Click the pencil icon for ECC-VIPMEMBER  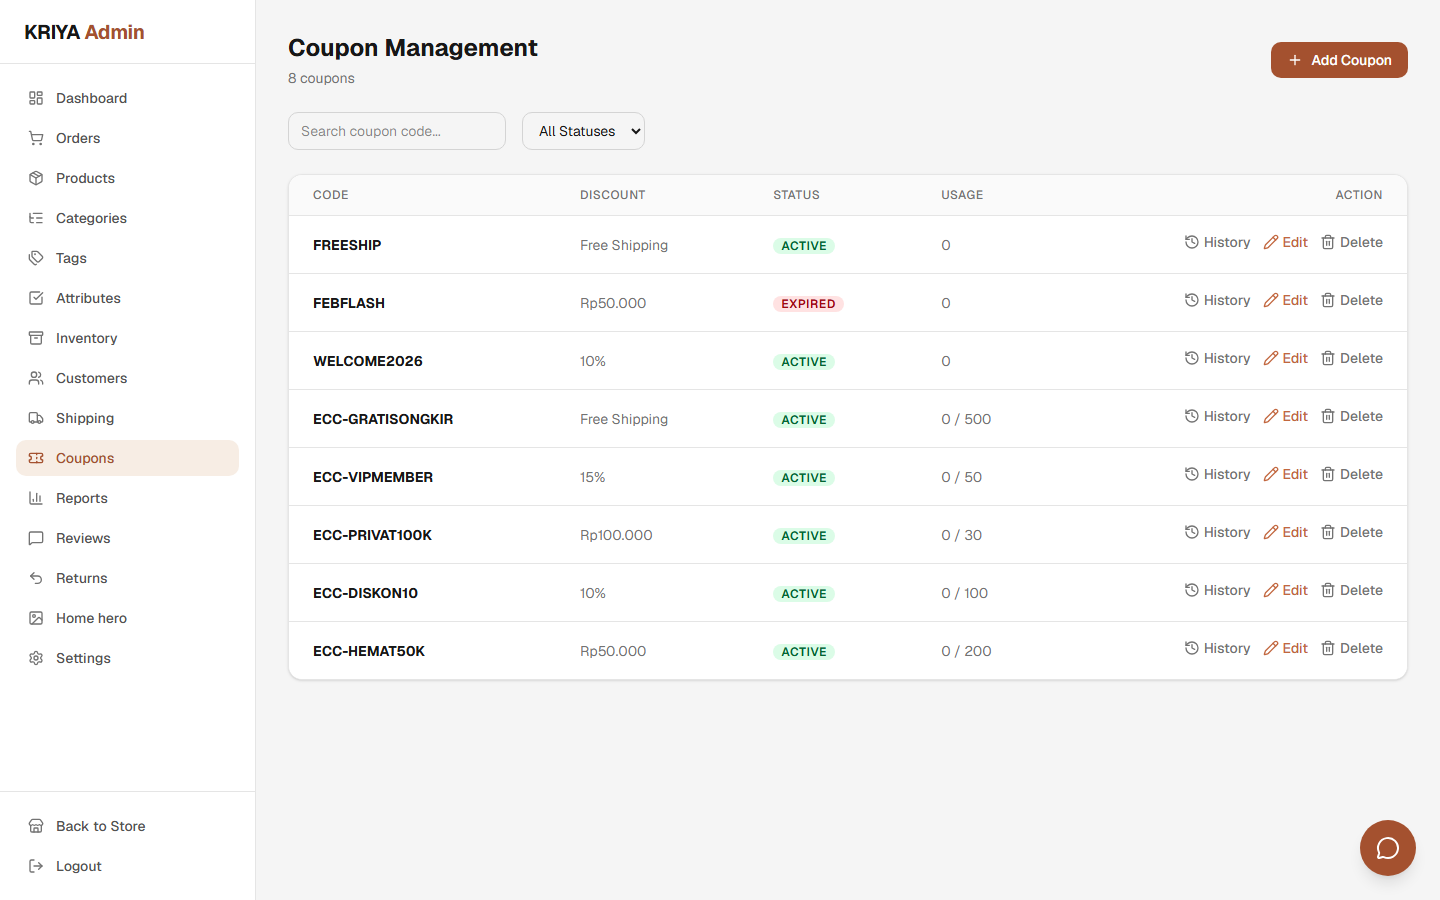[1271, 474]
